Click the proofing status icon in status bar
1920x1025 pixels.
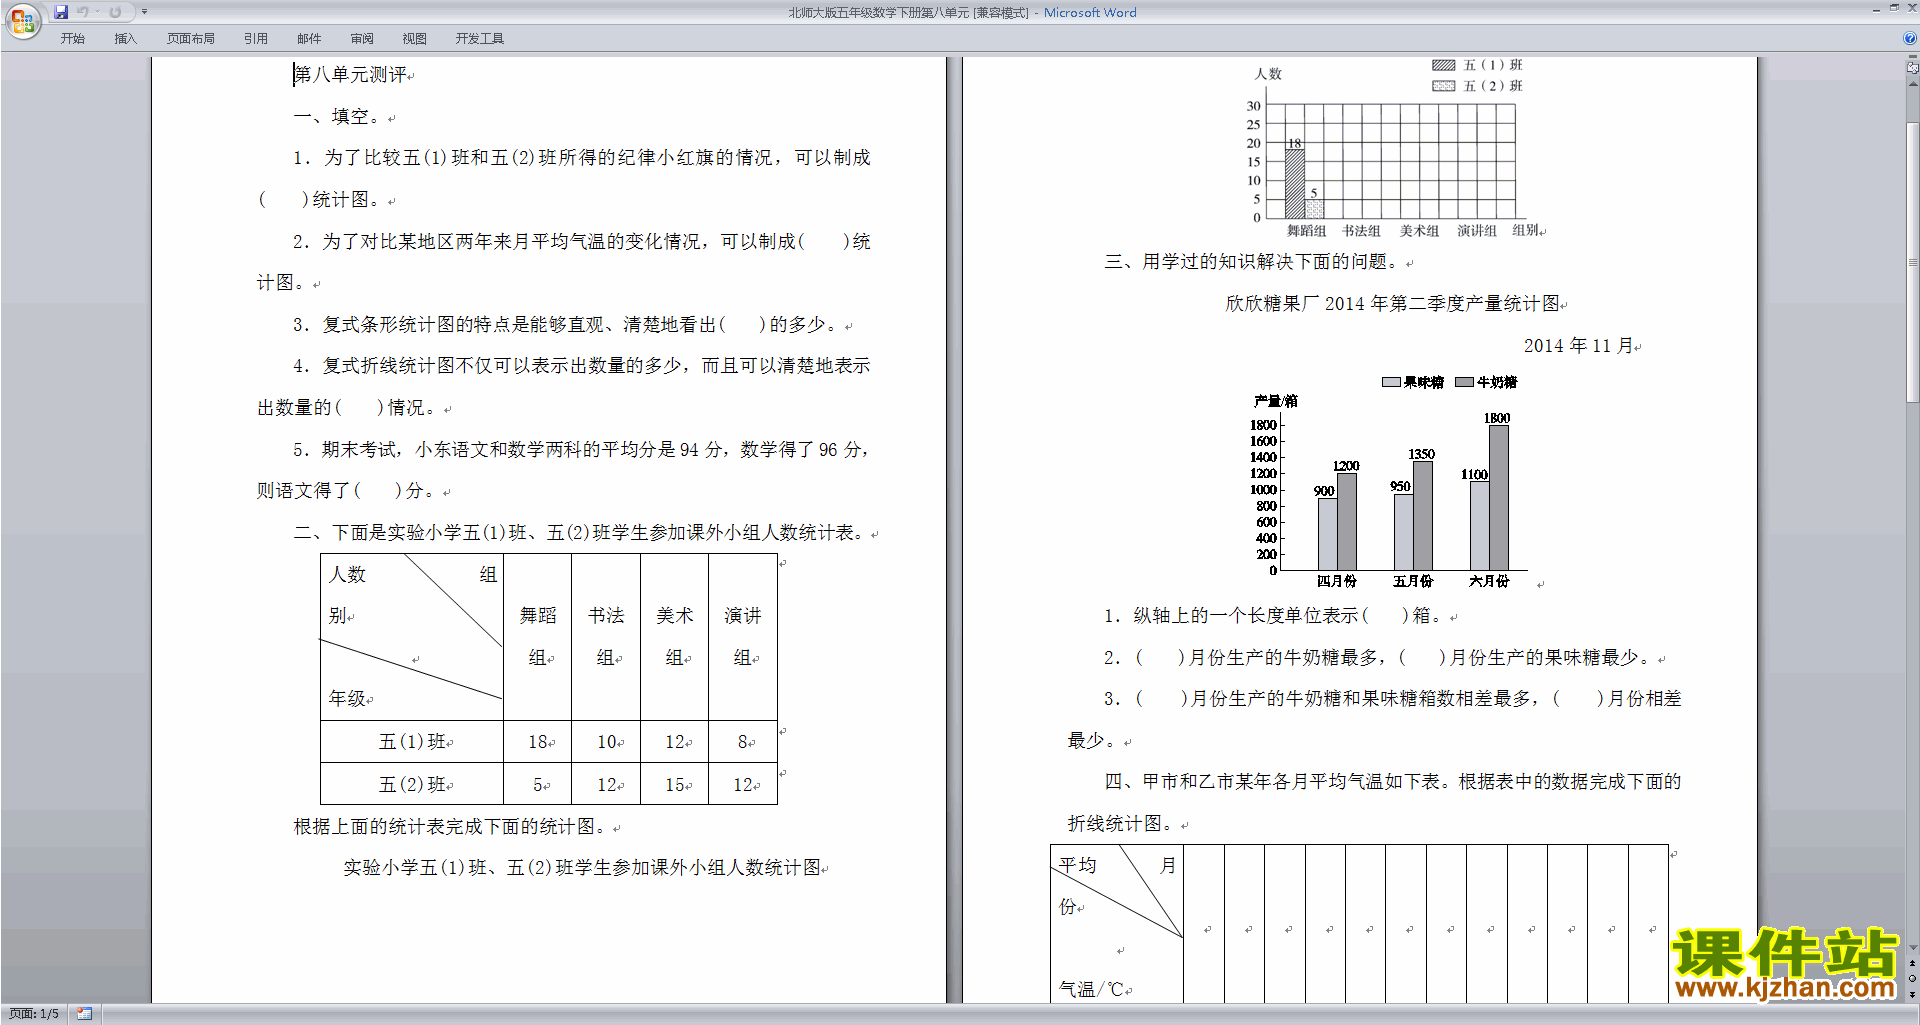[85, 1014]
